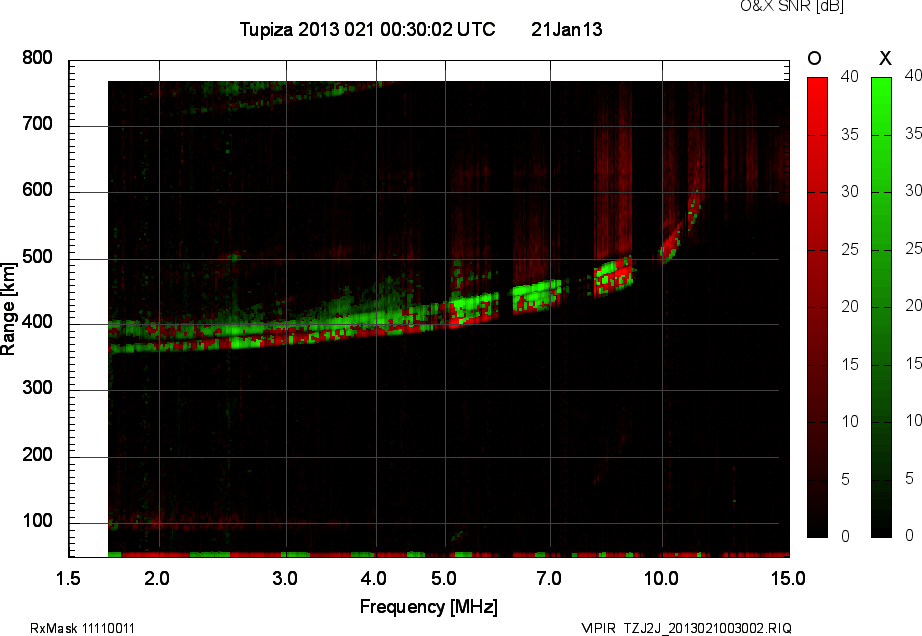Click the O colorbar 20 dB label
Screen dimensions: 922x636
click(x=850, y=306)
